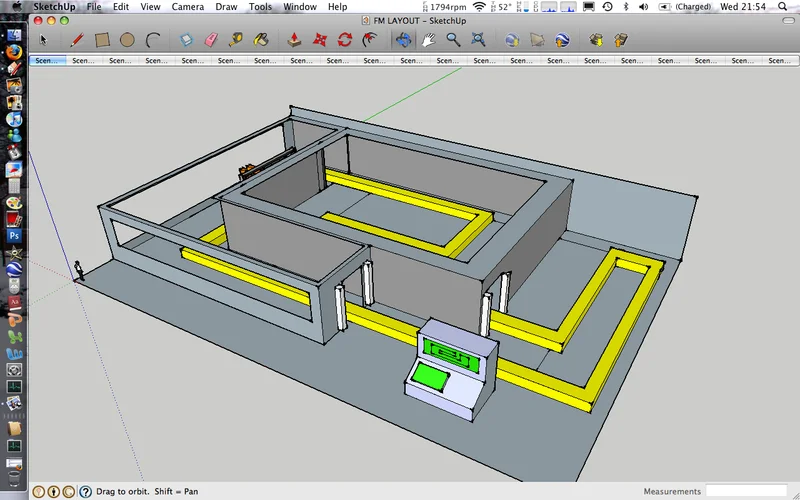The image size is (800, 500).
Task: Click the Zoom Extents tool
Action: tap(478, 40)
